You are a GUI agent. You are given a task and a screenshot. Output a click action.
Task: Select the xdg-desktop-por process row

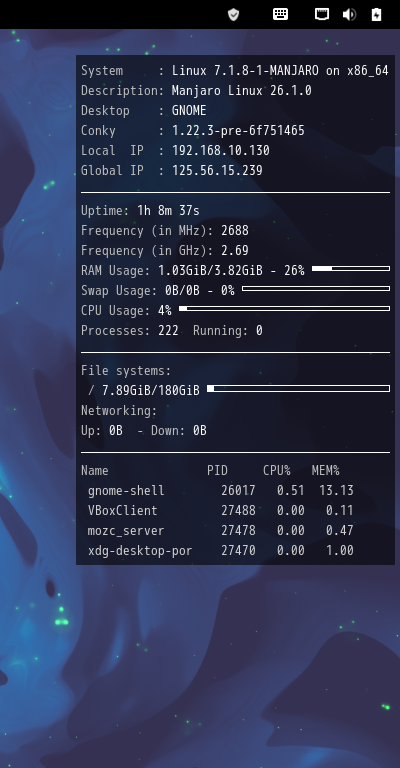click(220, 551)
